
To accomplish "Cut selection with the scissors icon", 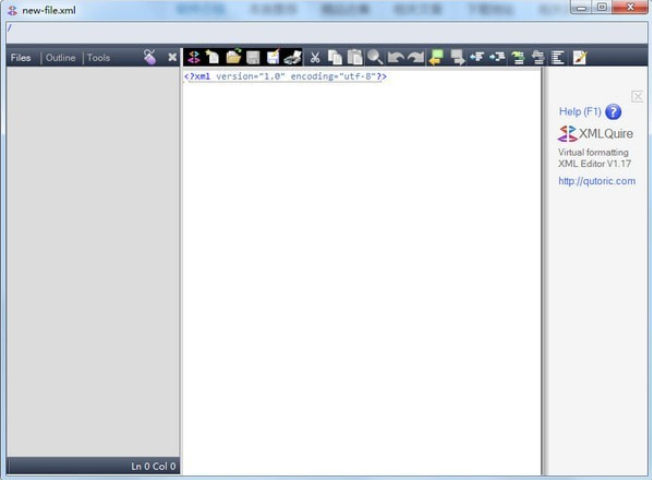I will tap(315, 57).
